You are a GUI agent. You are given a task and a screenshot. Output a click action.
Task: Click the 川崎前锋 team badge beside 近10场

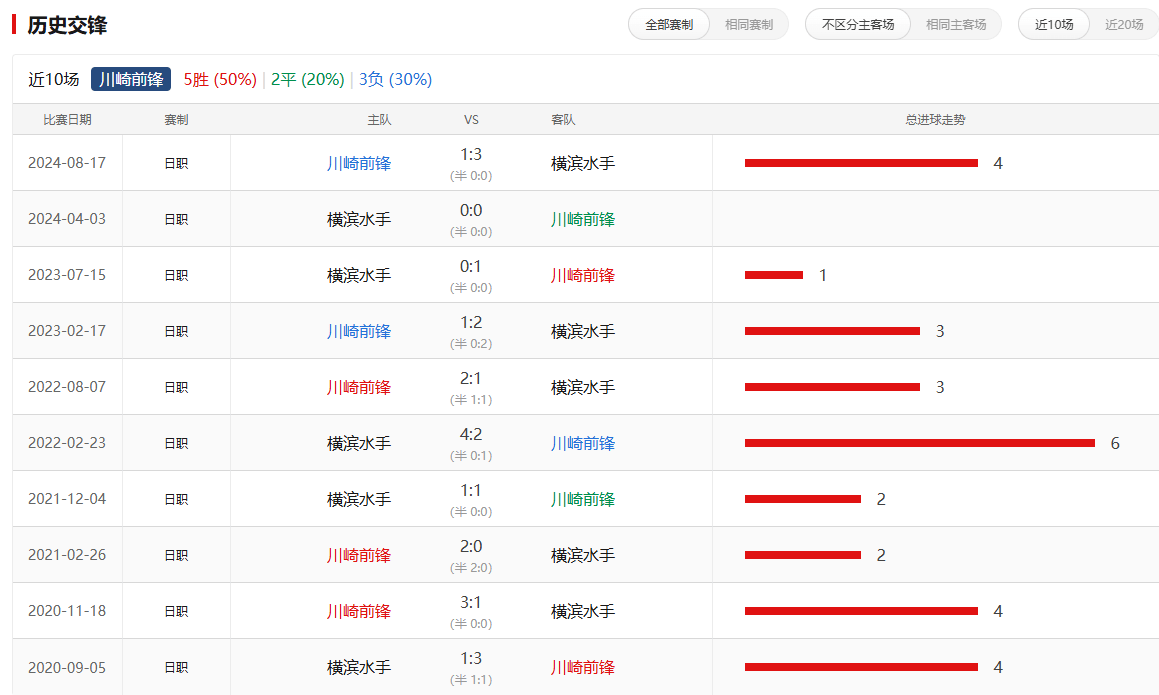click(131, 79)
